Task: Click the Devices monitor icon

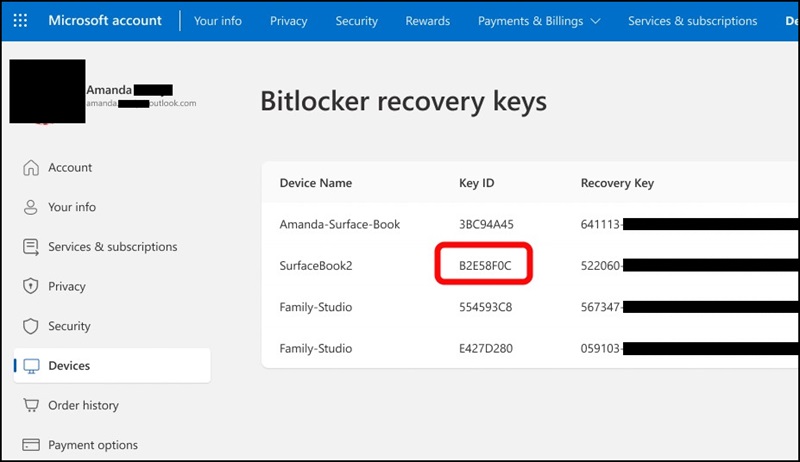Action: pyautogui.click(x=31, y=366)
